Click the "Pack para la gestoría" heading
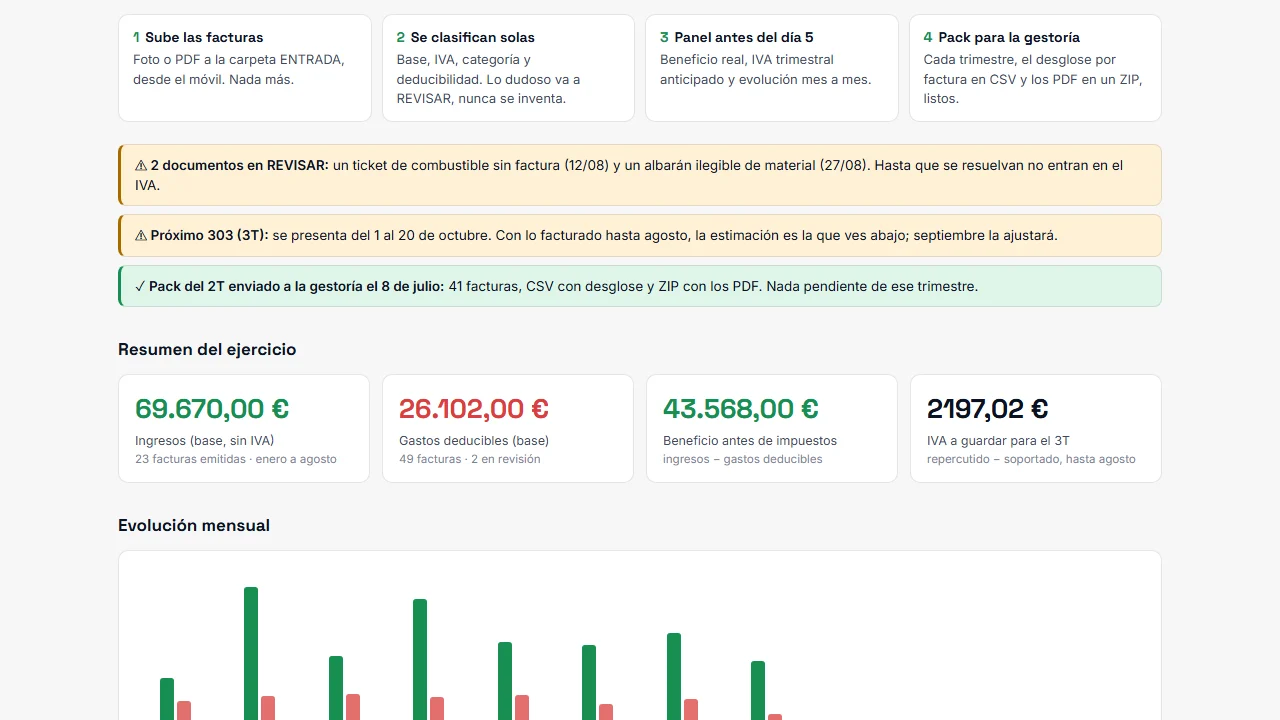 pyautogui.click(x=1002, y=37)
